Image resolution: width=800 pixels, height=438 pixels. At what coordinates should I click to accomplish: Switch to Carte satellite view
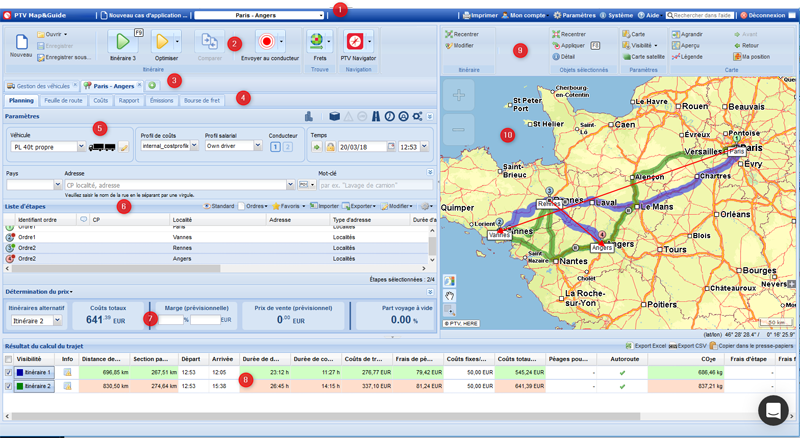pos(643,57)
